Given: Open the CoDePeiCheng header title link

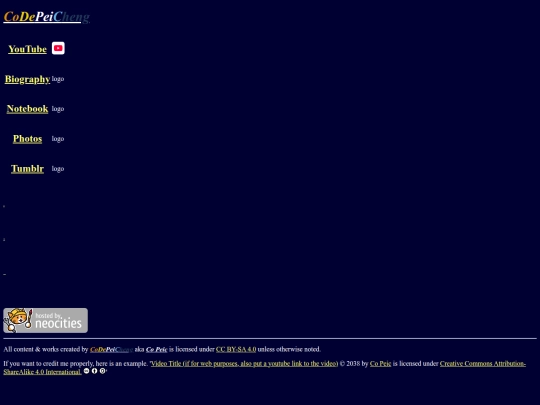Looking at the screenshot, I should pos(46,17).
